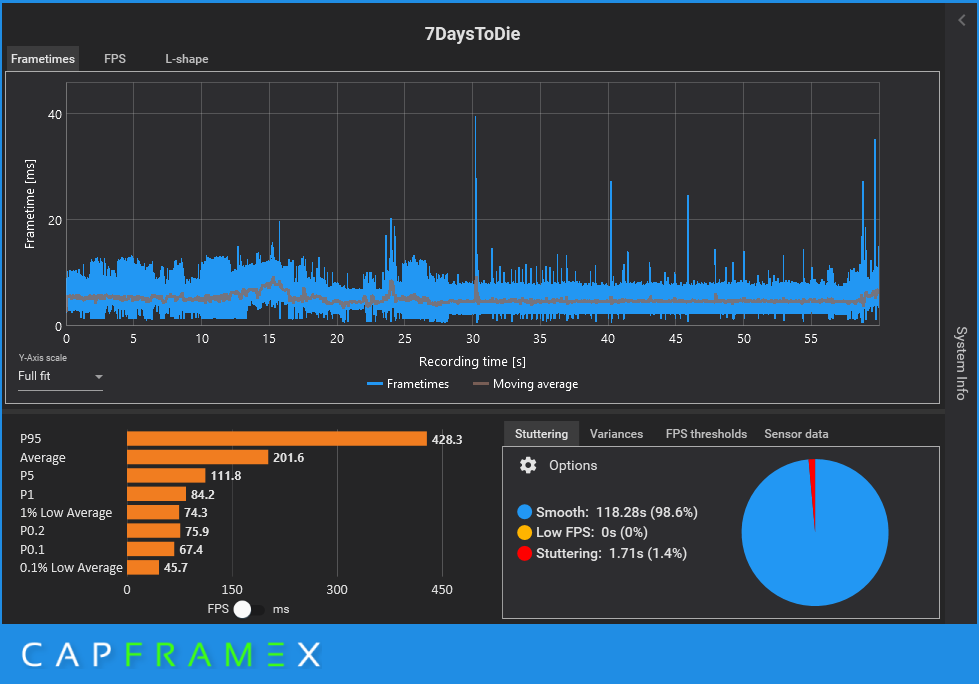Click the 111.8 P5 value

coord(225,476)
